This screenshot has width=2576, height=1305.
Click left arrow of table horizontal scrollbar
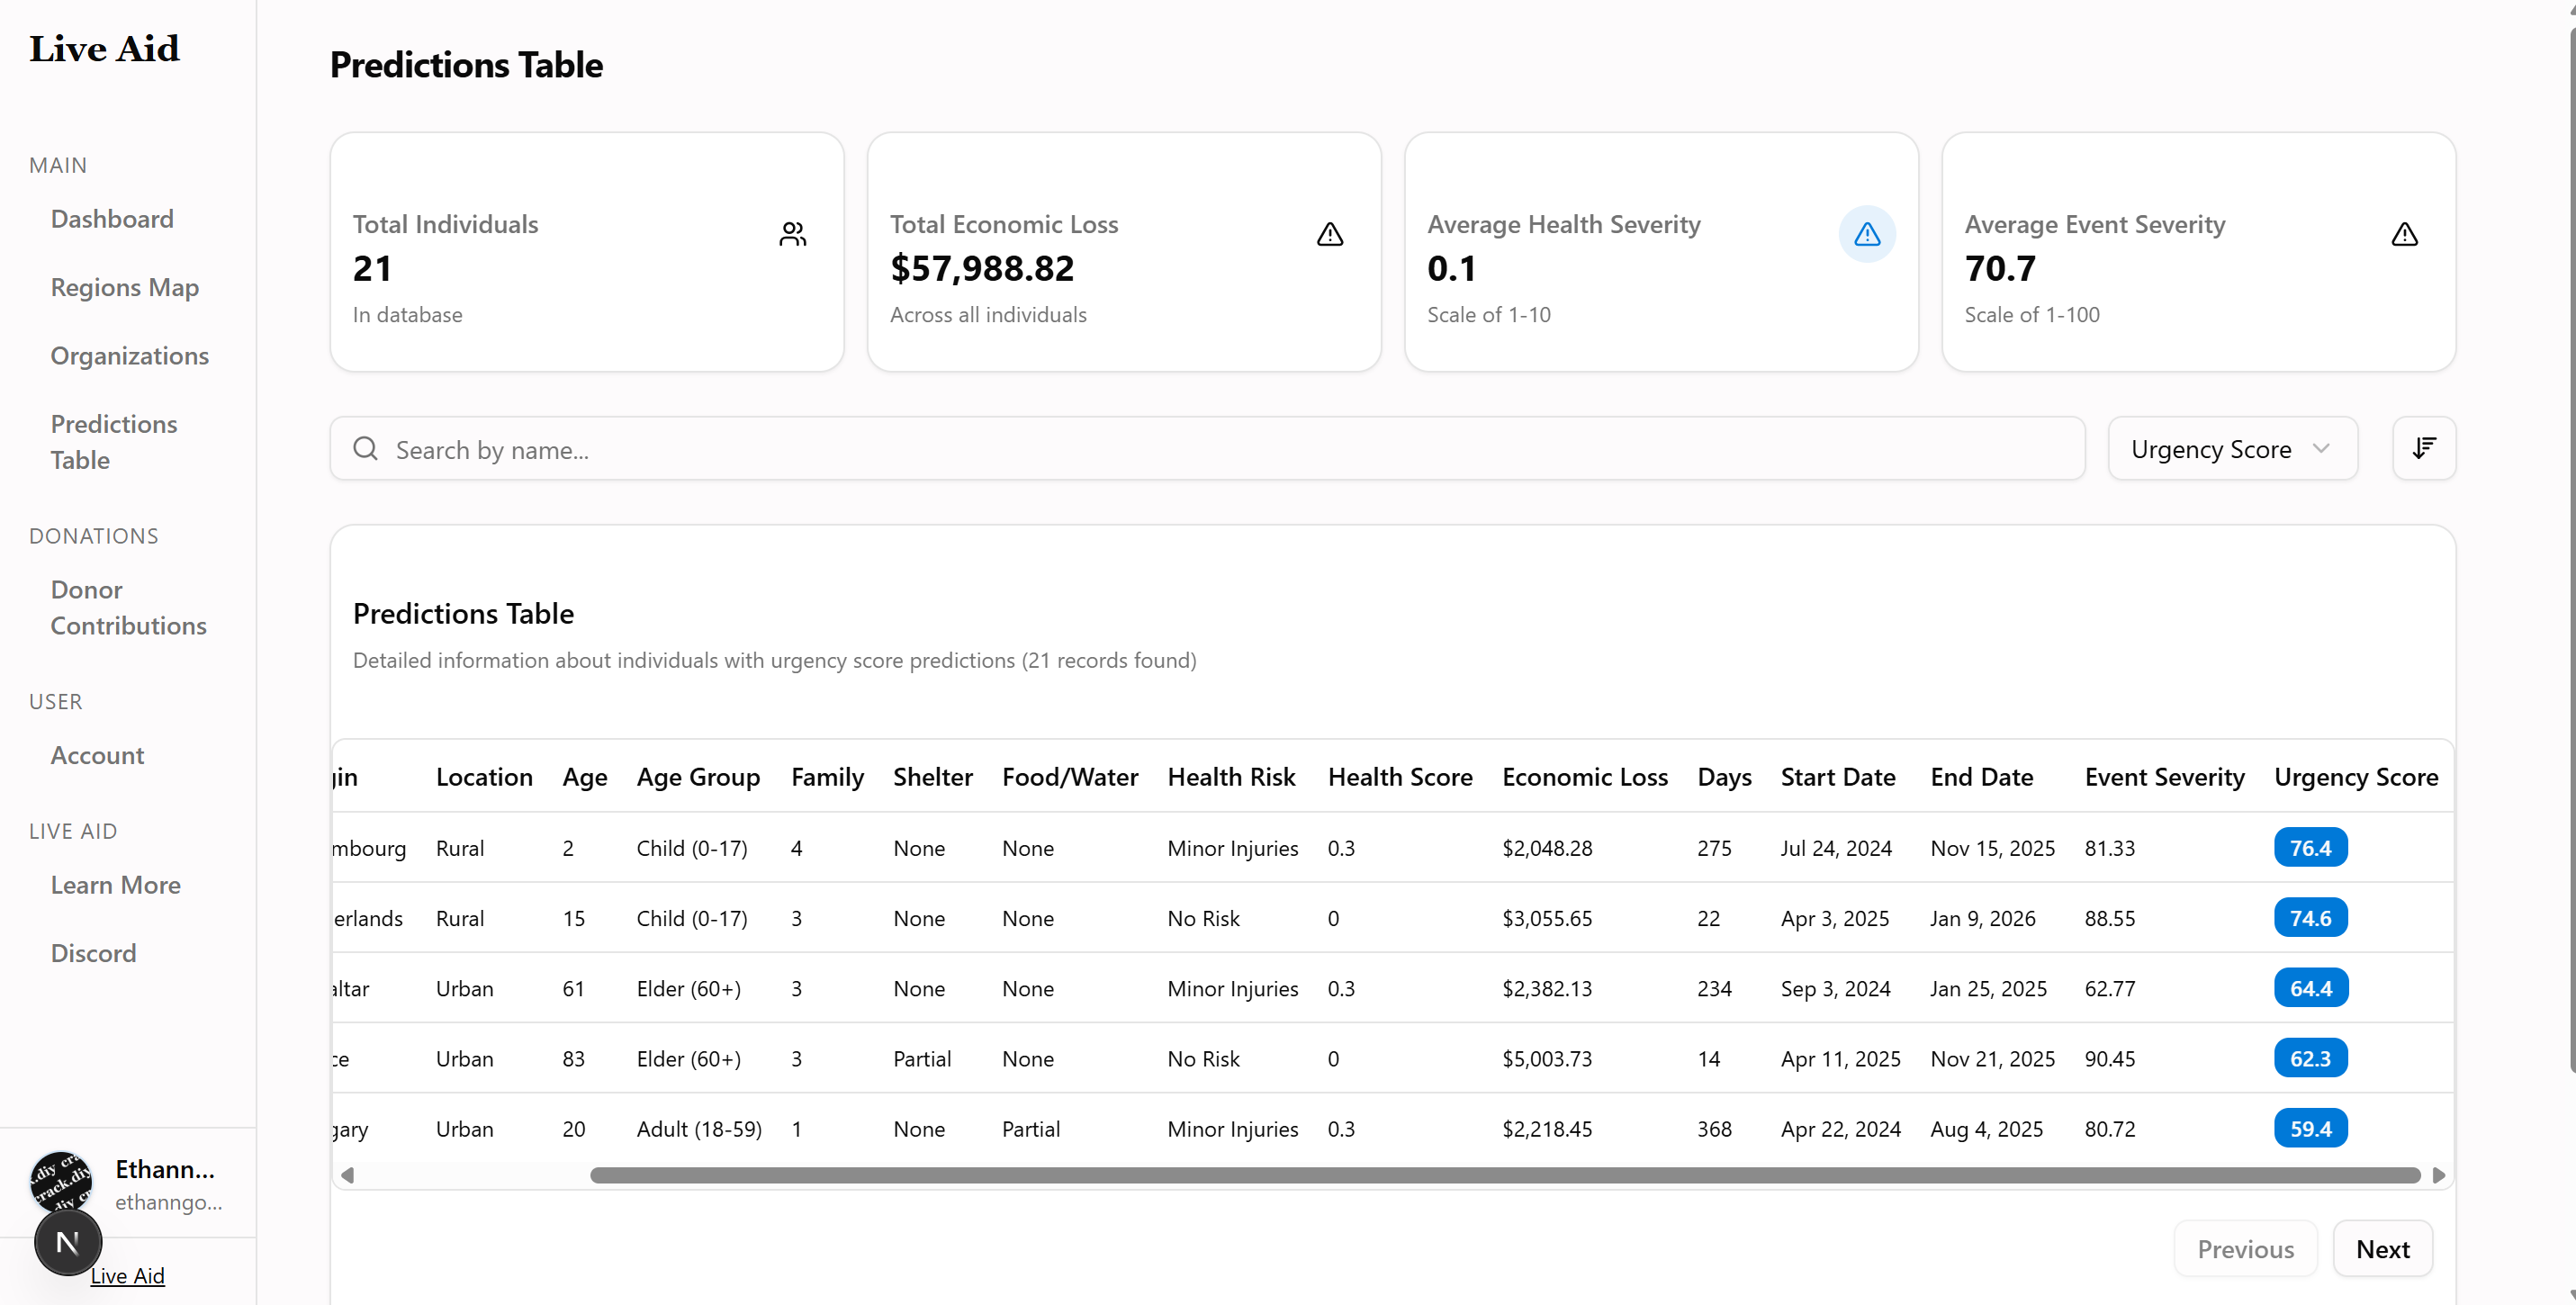(347, 1175)
